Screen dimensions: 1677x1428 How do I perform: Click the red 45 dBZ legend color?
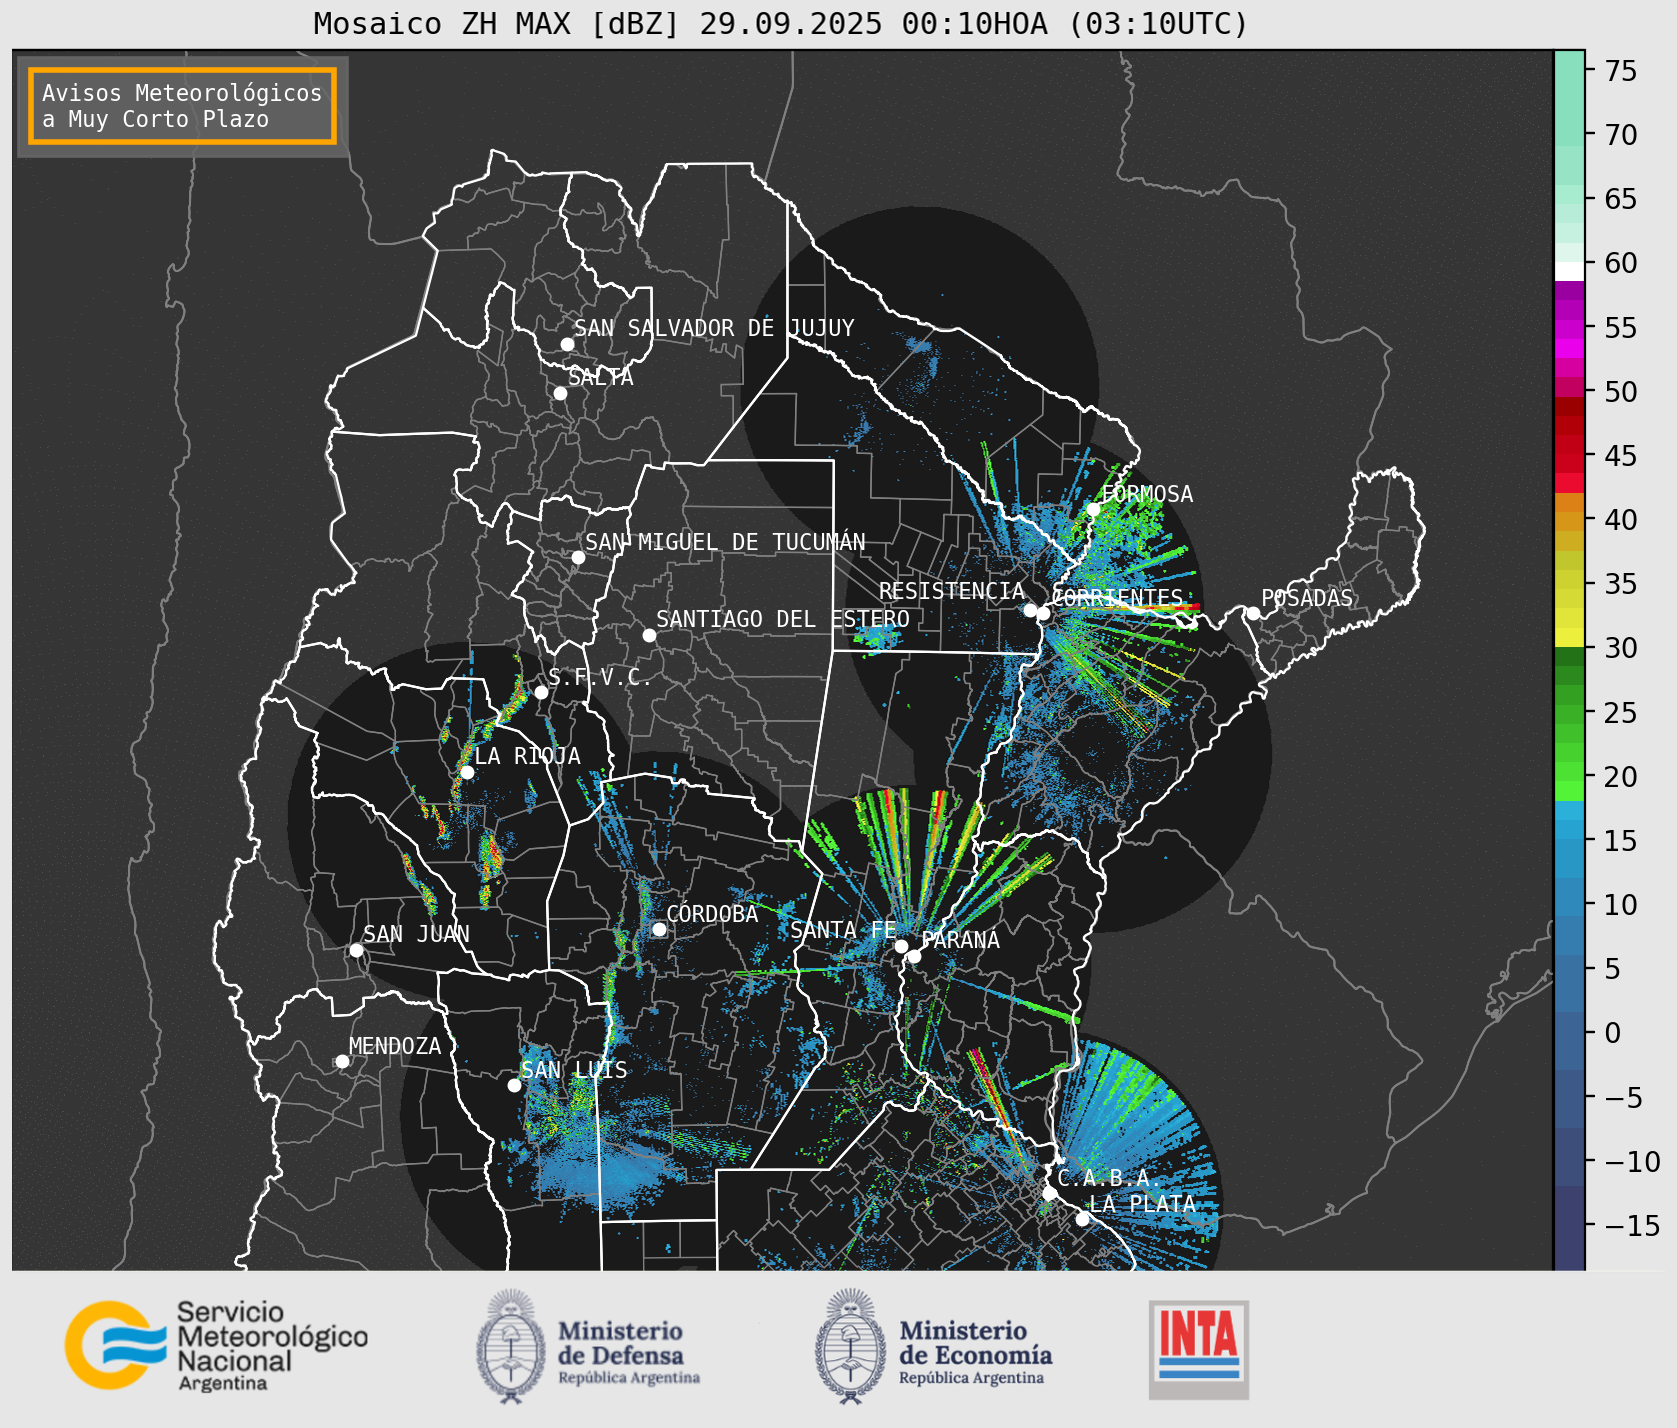point(1569,456)
